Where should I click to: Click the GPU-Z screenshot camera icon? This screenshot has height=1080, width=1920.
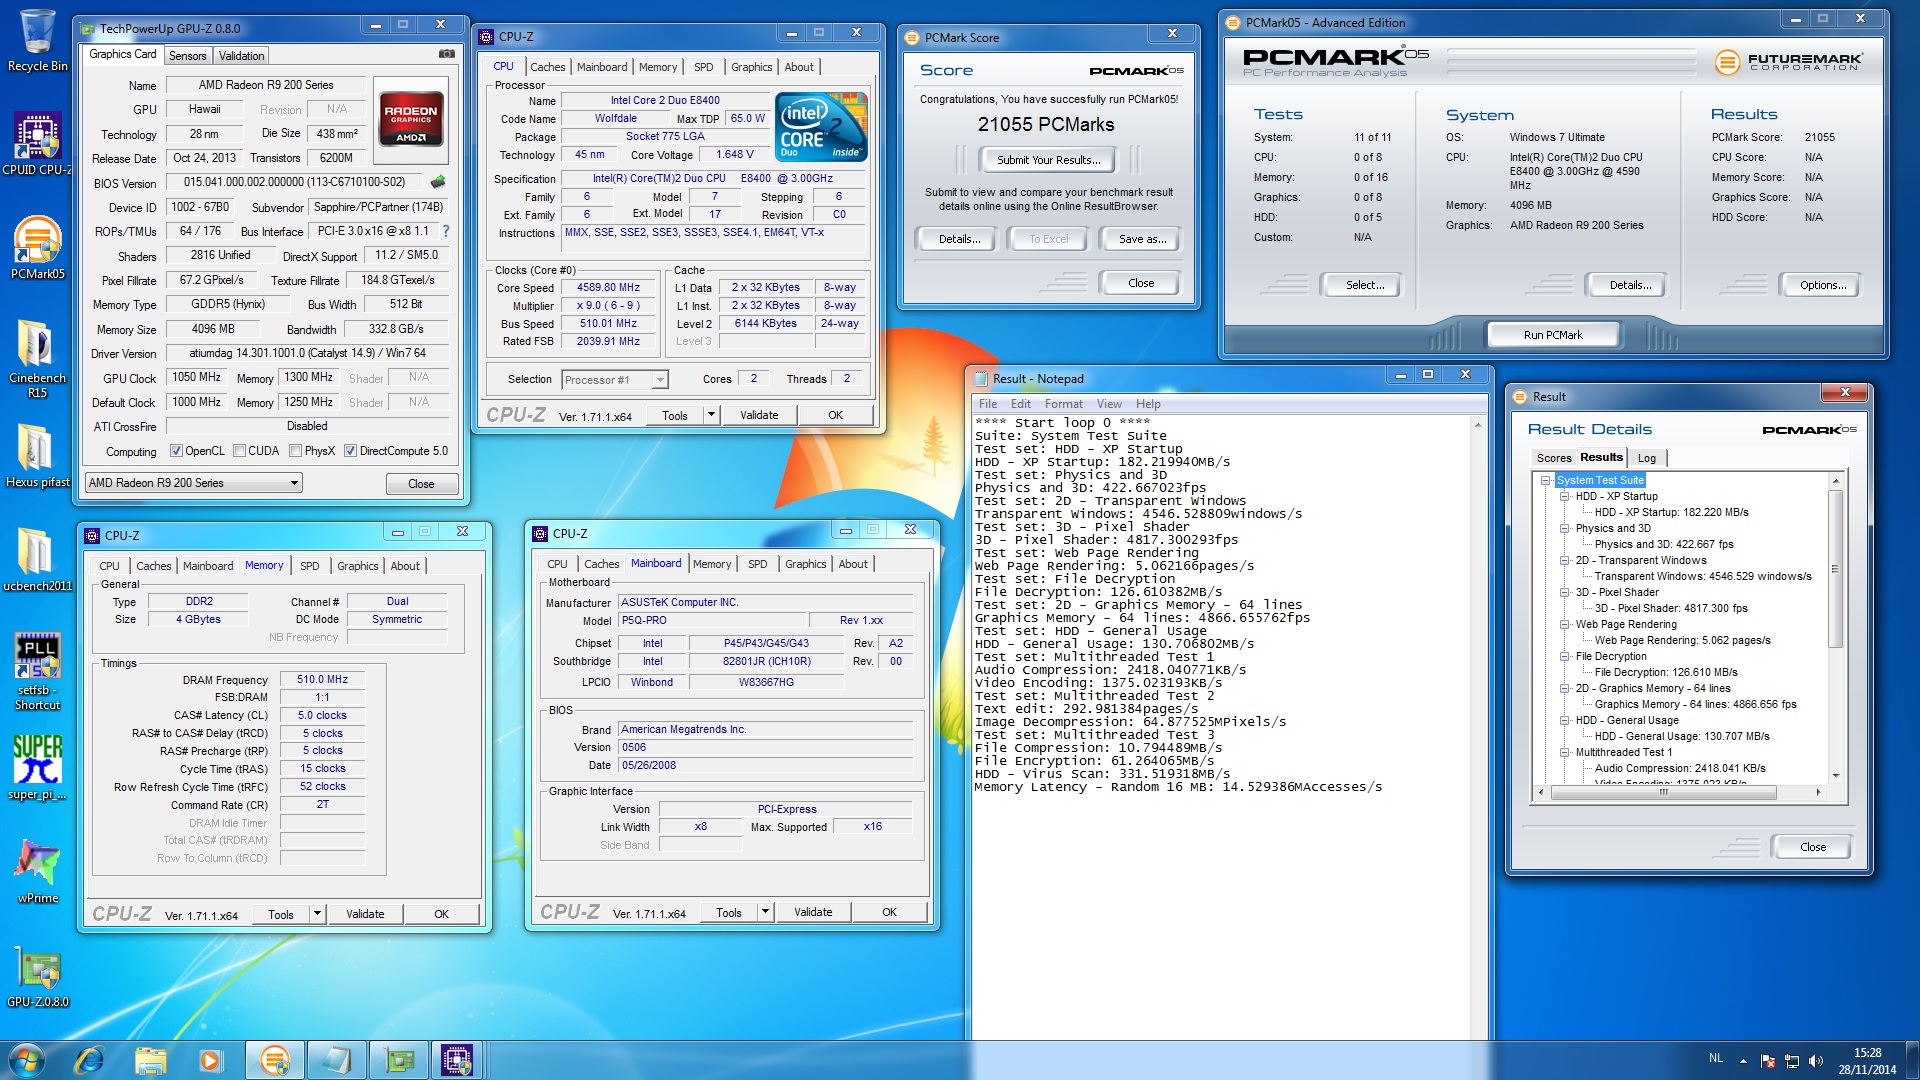(447, 54)
